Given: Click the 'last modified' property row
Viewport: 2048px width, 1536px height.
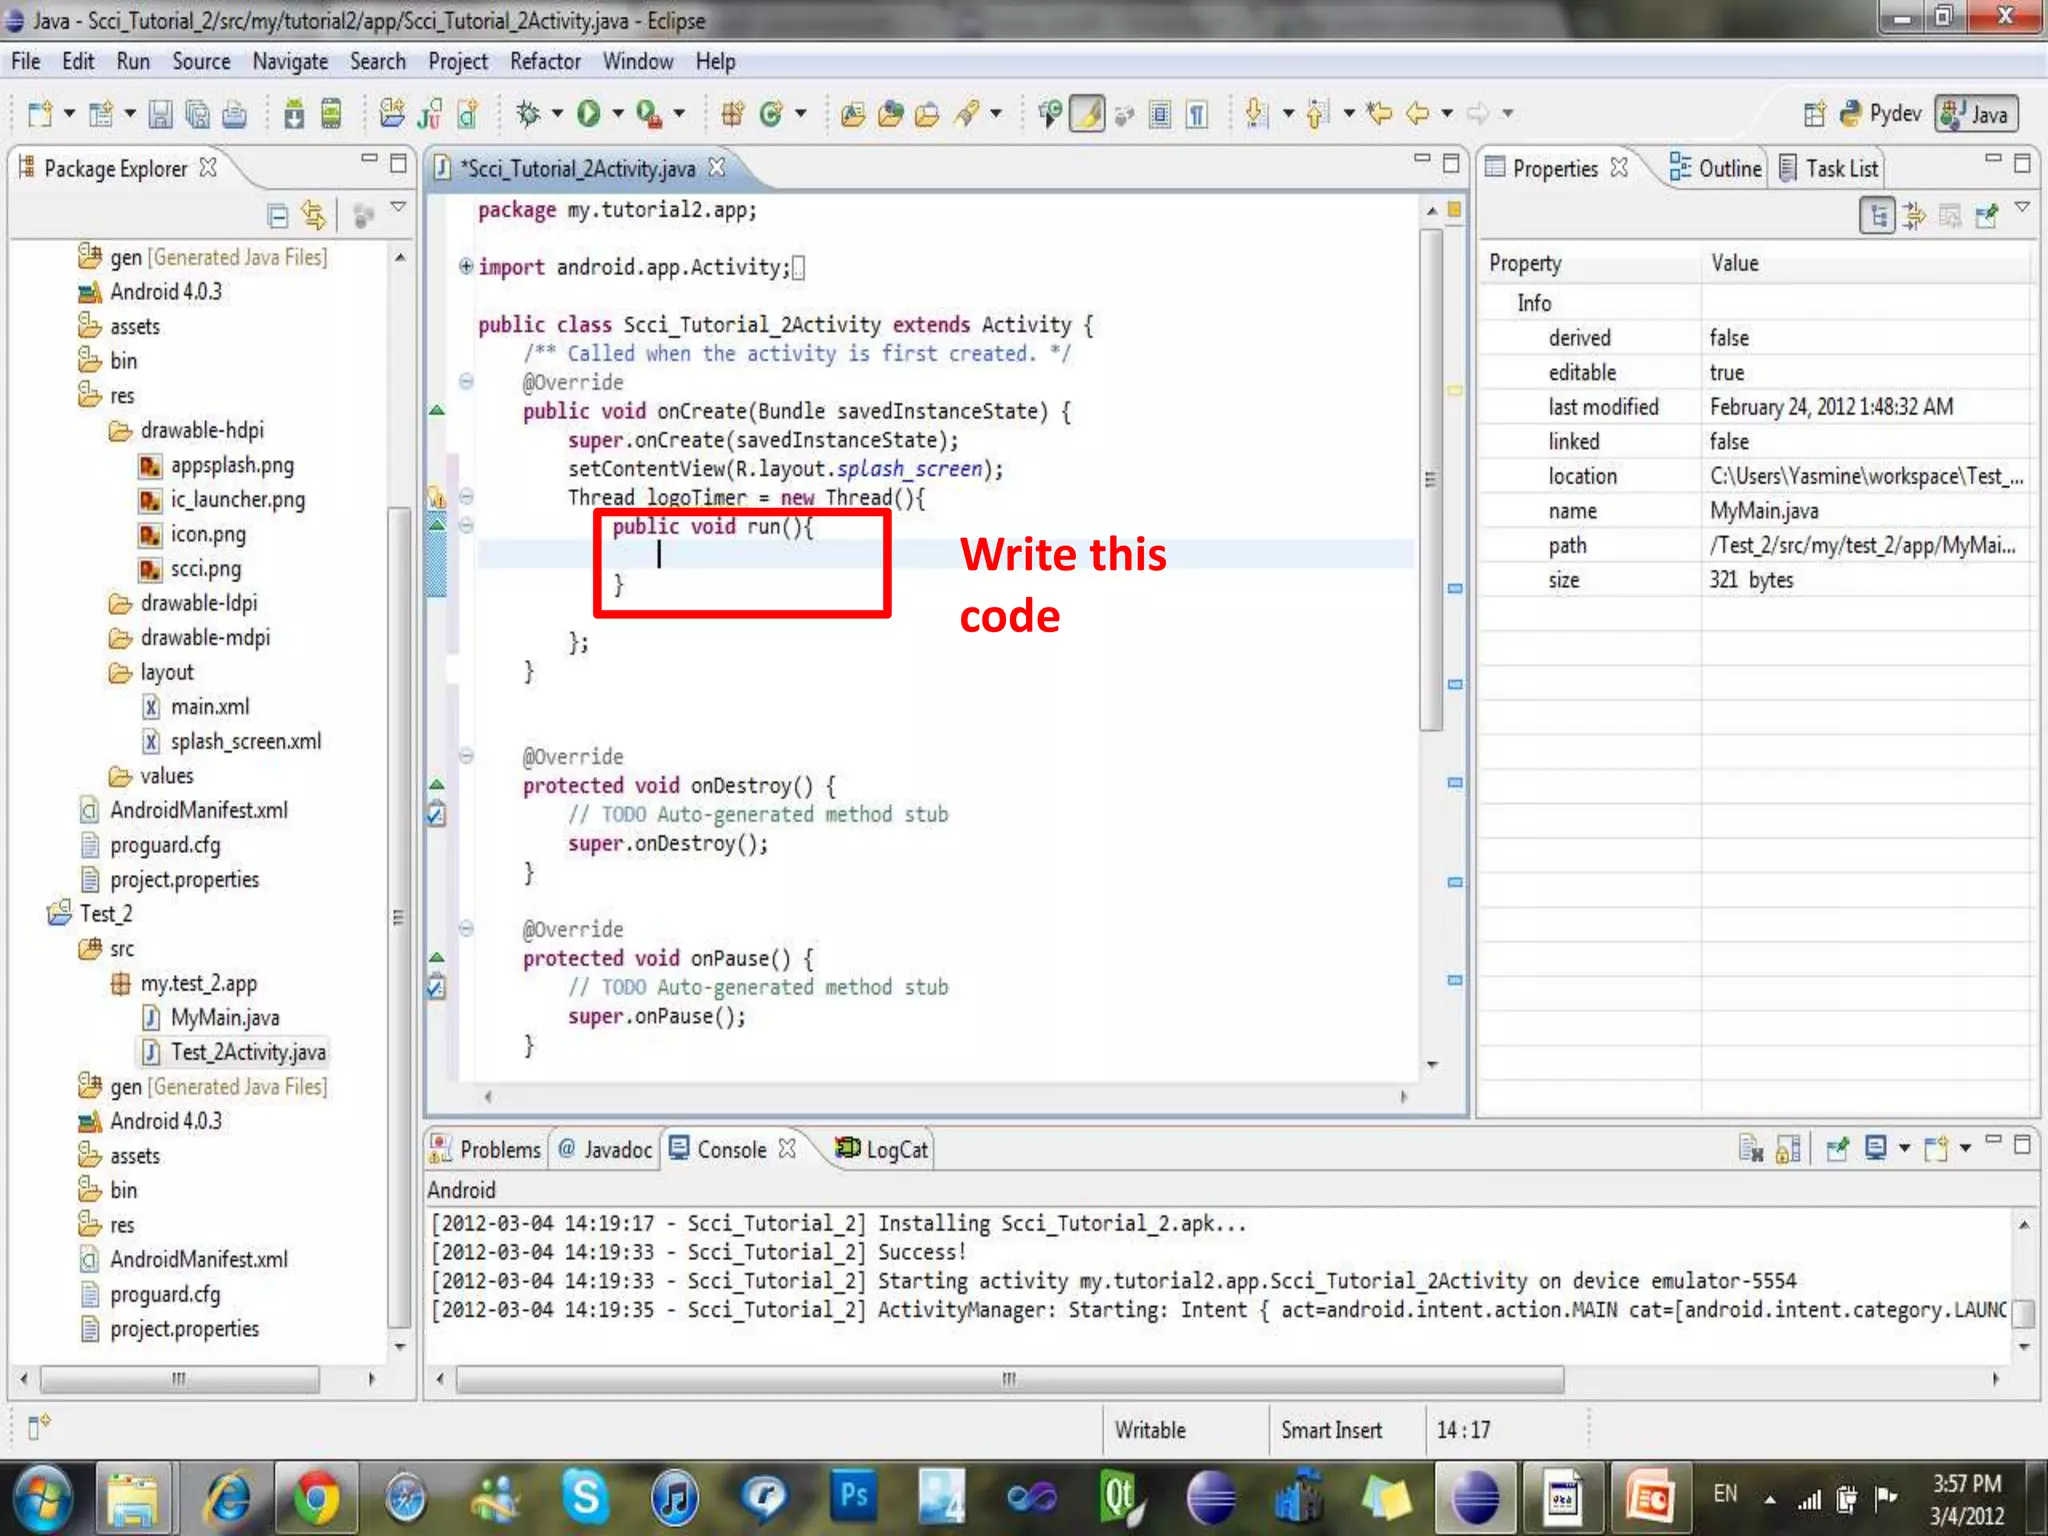Looking at the screenshot, I should [1757, 407].
